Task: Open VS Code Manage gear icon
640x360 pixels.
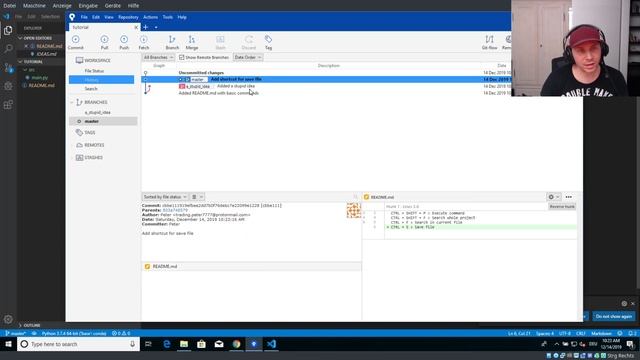Action: pos(8,319)
